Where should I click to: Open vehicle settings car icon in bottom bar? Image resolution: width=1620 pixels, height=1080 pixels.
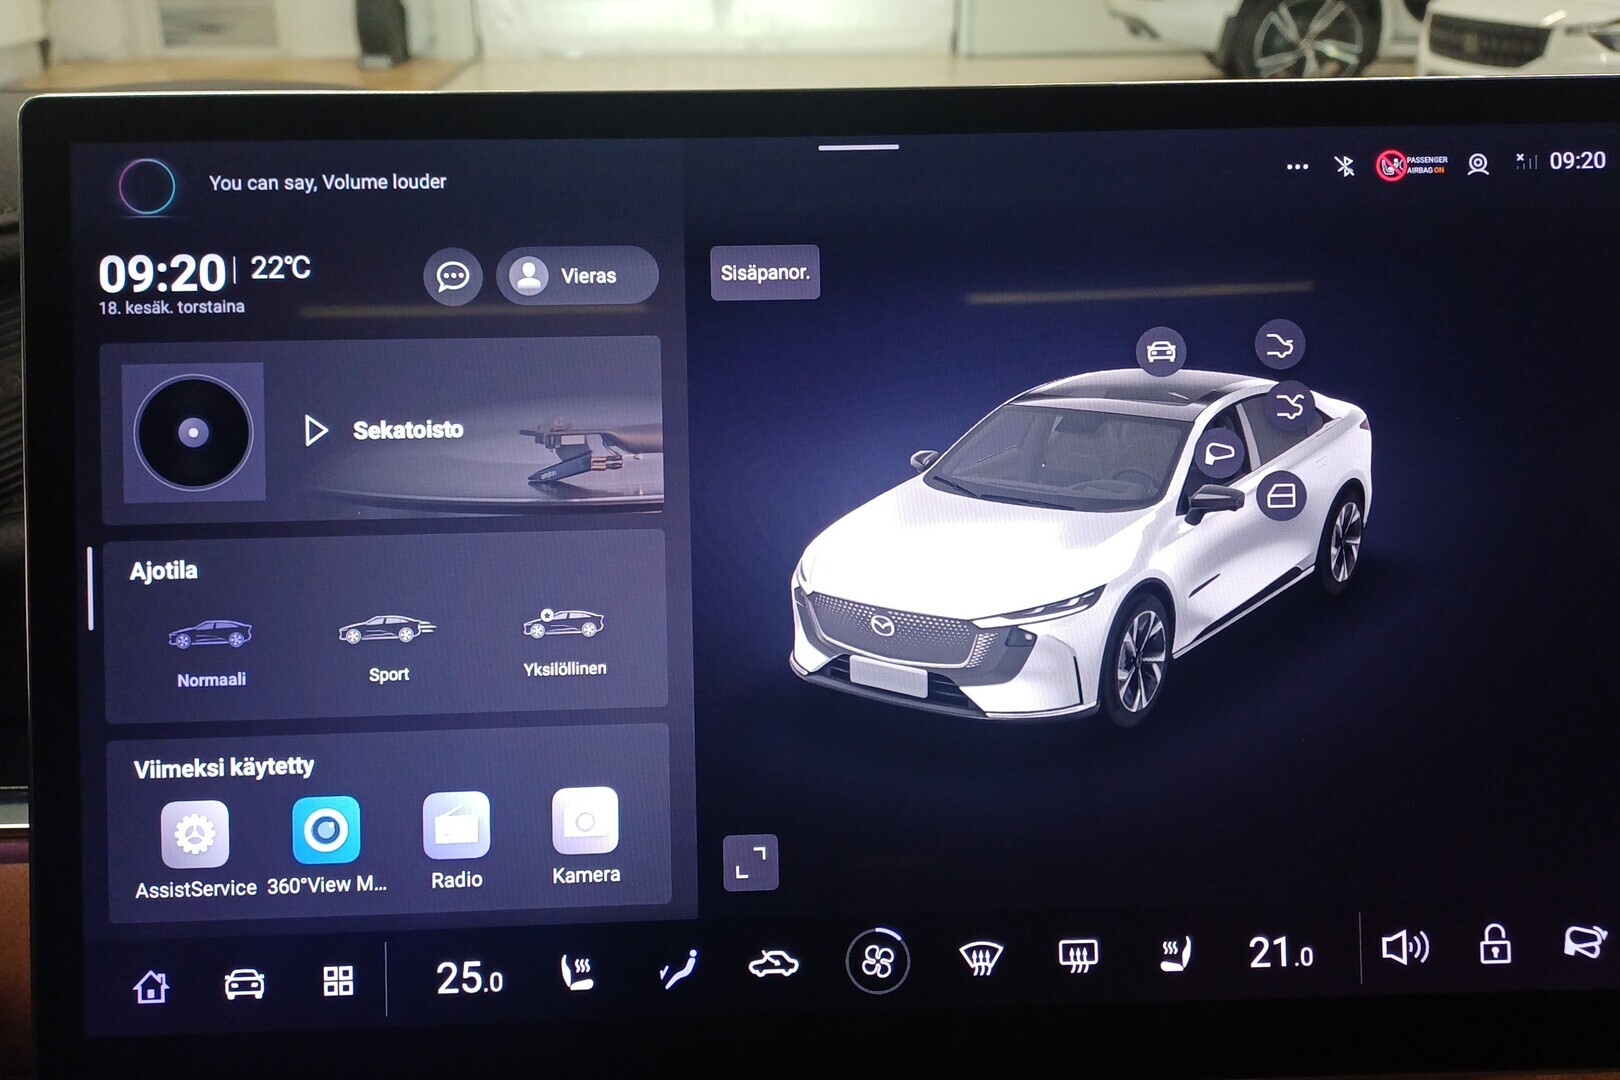244,984
